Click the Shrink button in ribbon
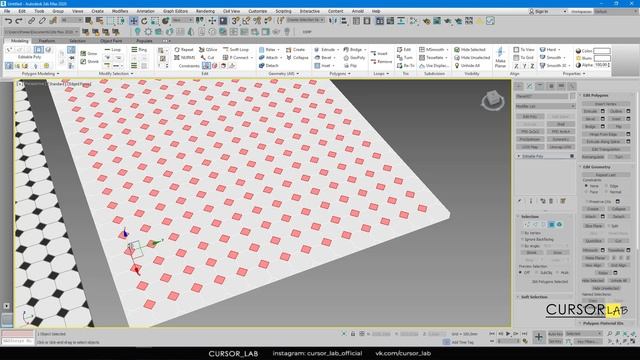Image resolution: width=640 pixels, height=360 pixels. [x=90, y=62]
